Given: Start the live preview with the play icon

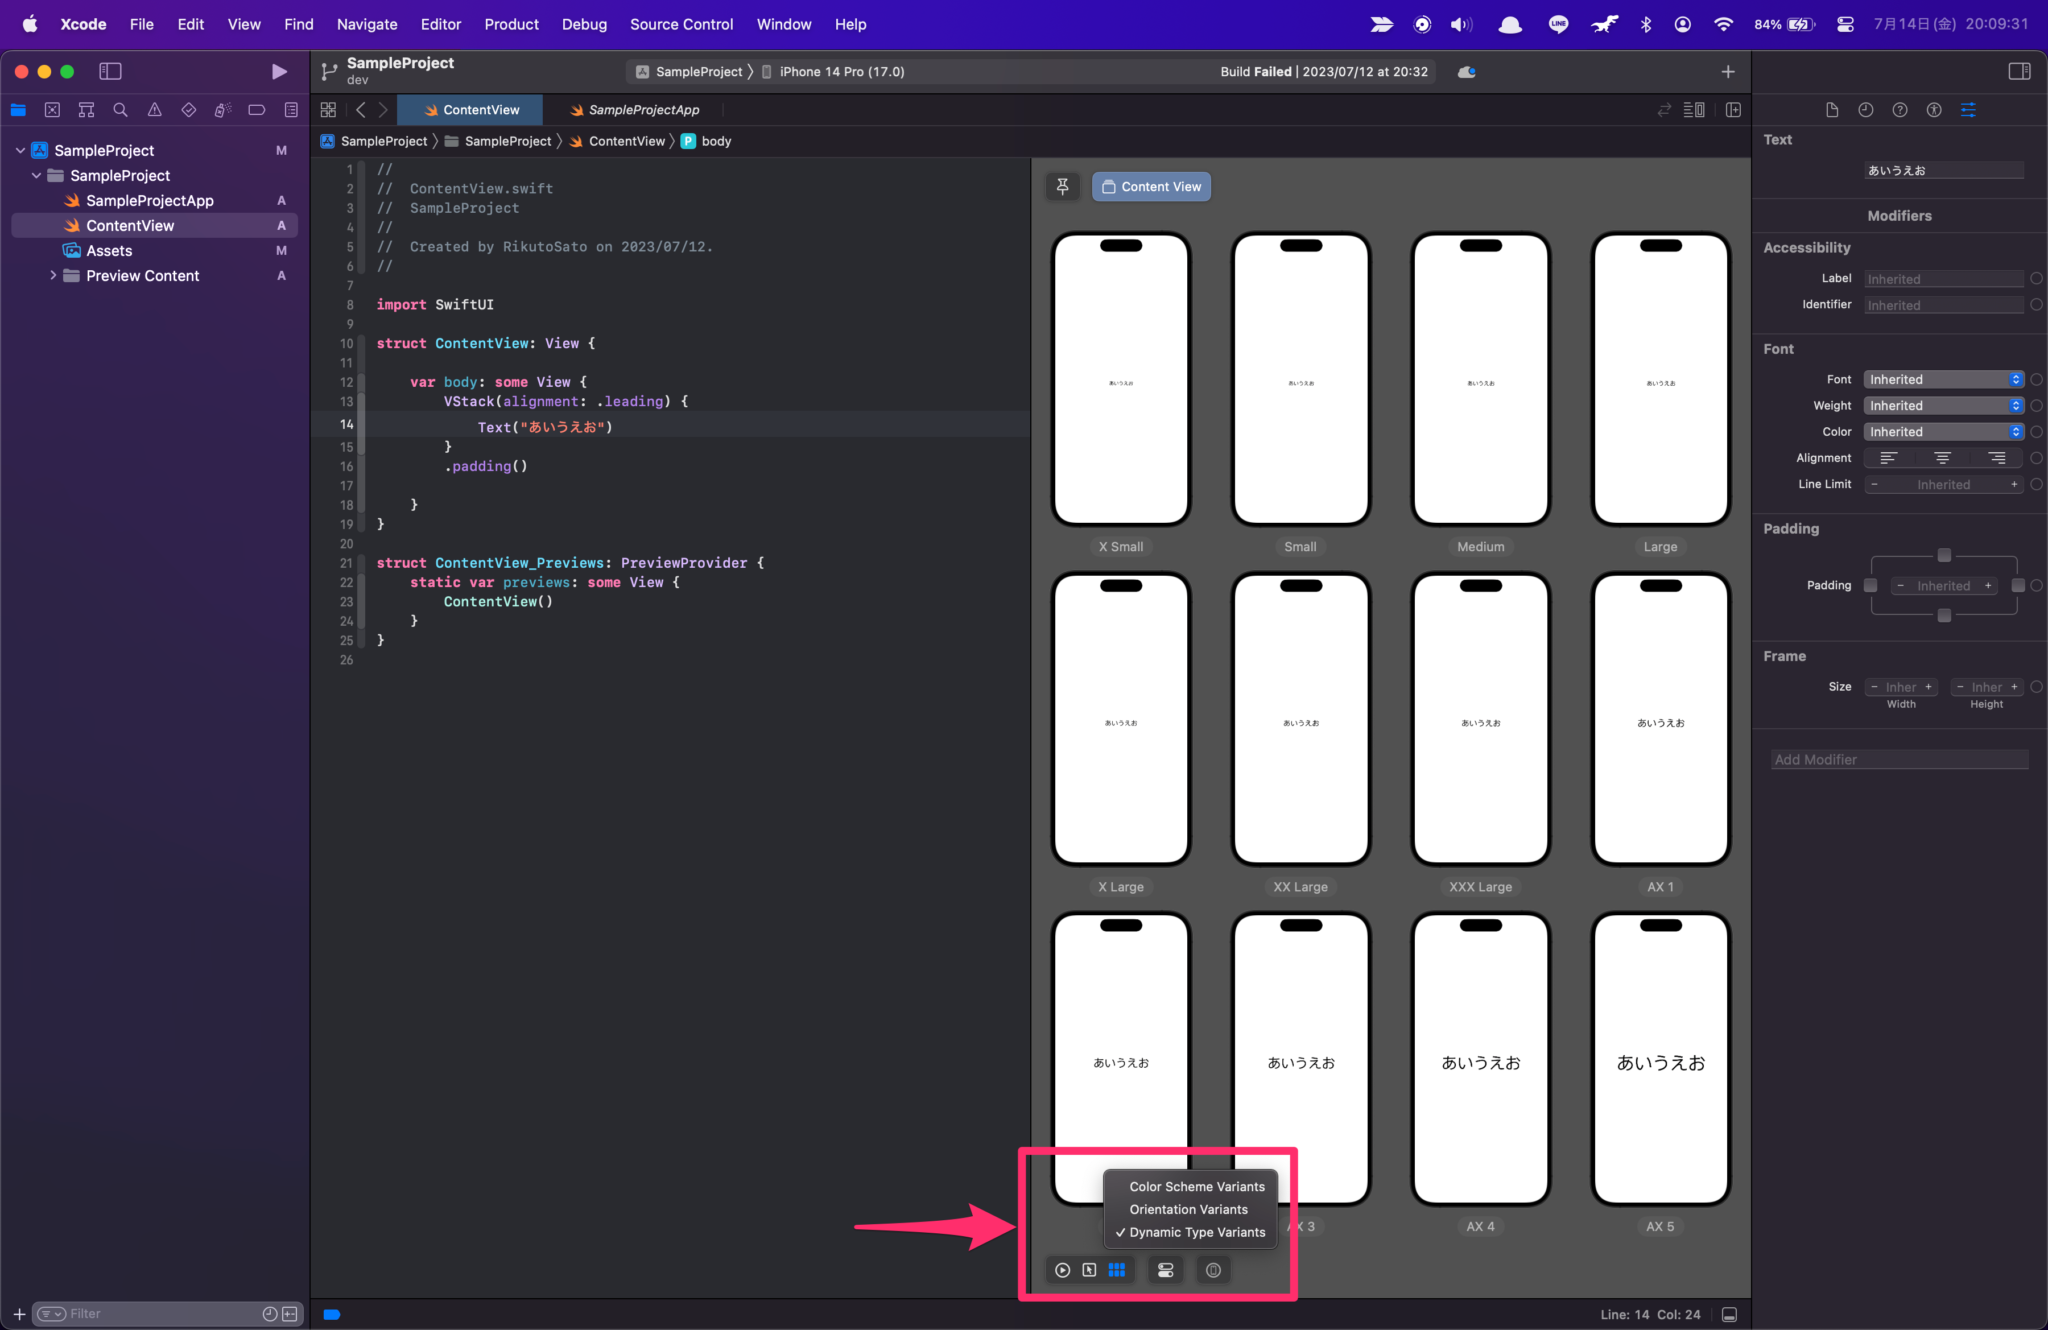Looking at the screenshot, I should pos(1062,1270).
